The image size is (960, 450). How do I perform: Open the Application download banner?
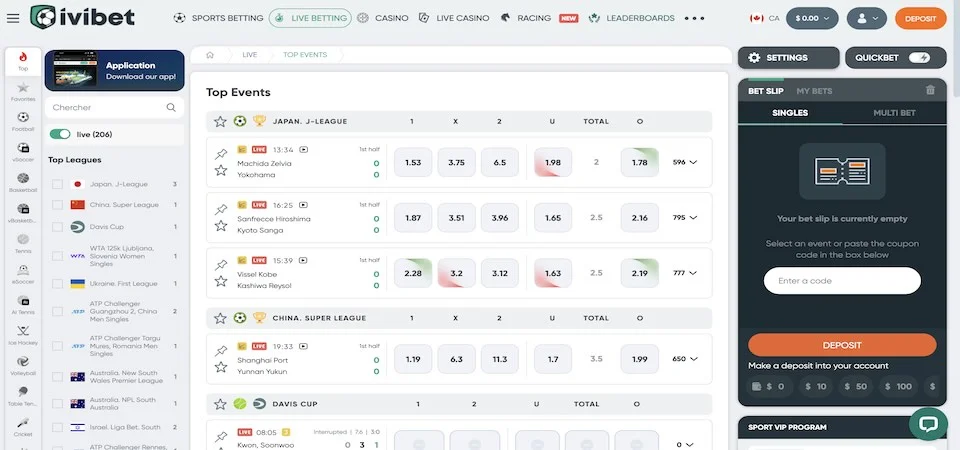click(114, 70)
